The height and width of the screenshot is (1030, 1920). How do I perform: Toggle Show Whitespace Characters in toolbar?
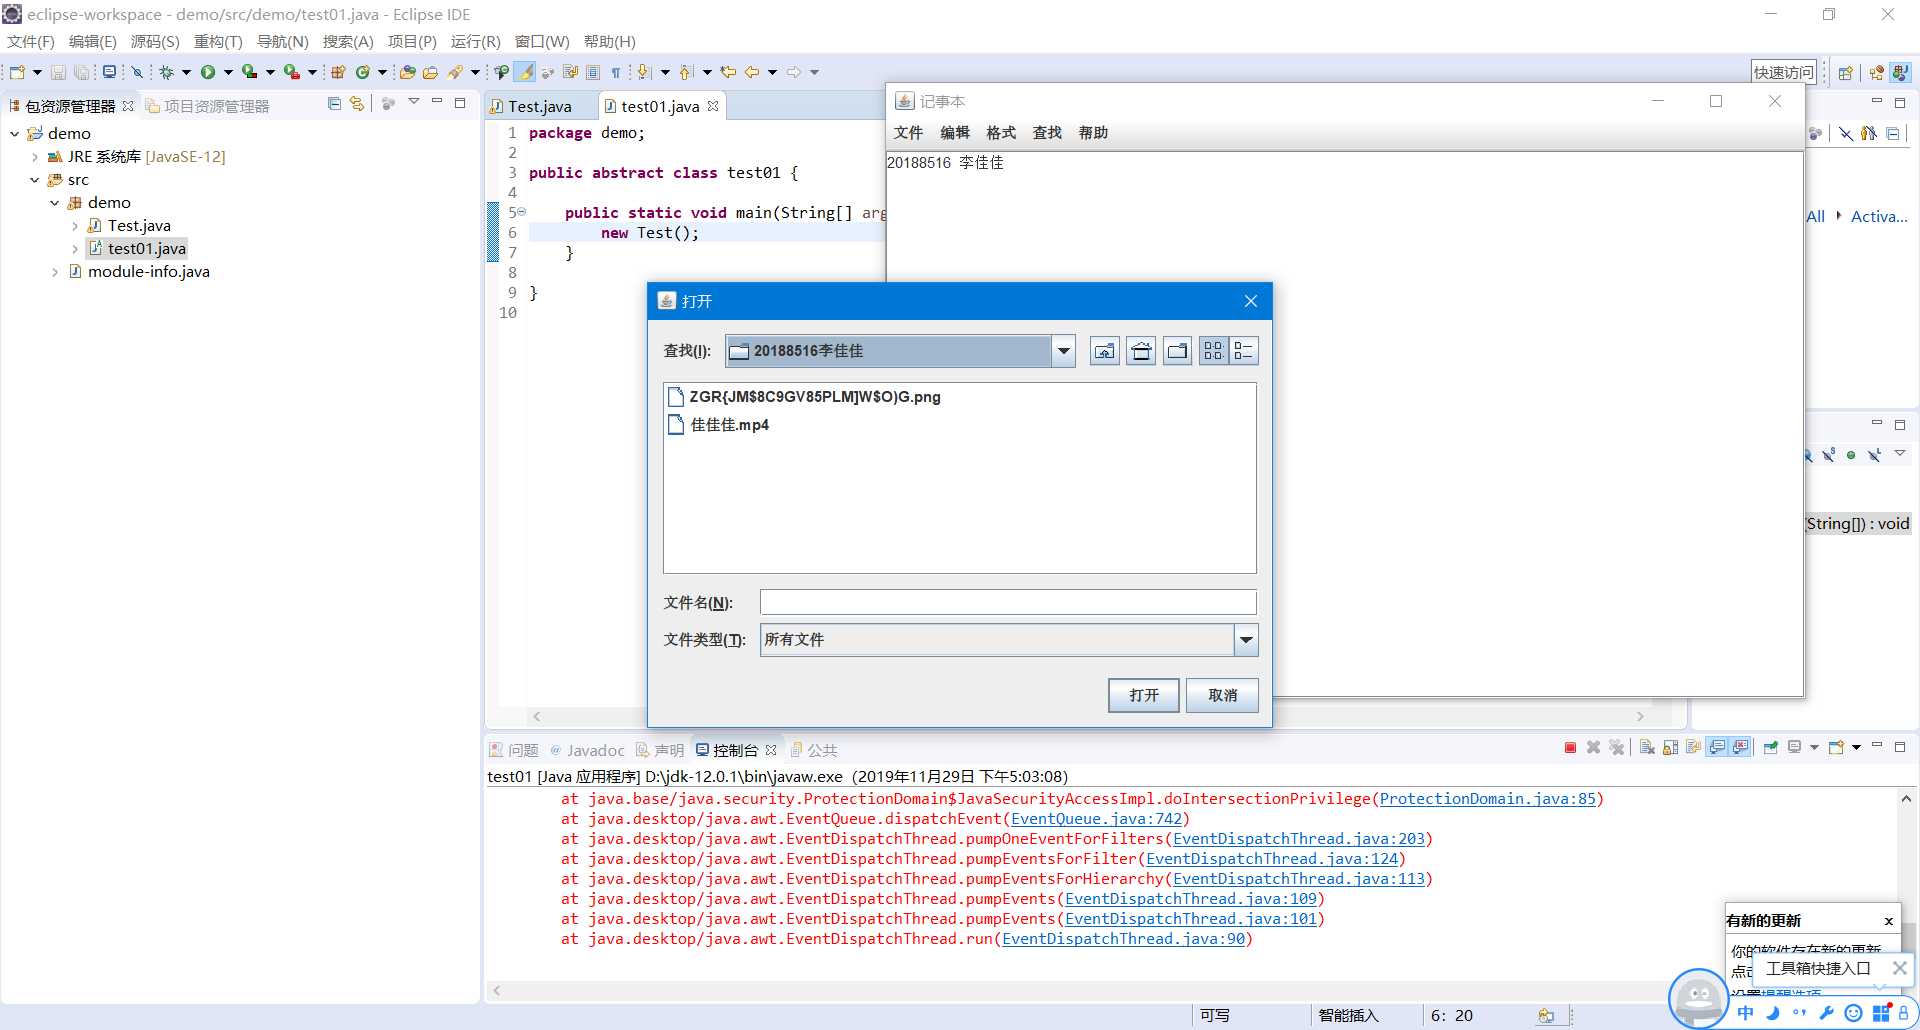coord(616,72)
